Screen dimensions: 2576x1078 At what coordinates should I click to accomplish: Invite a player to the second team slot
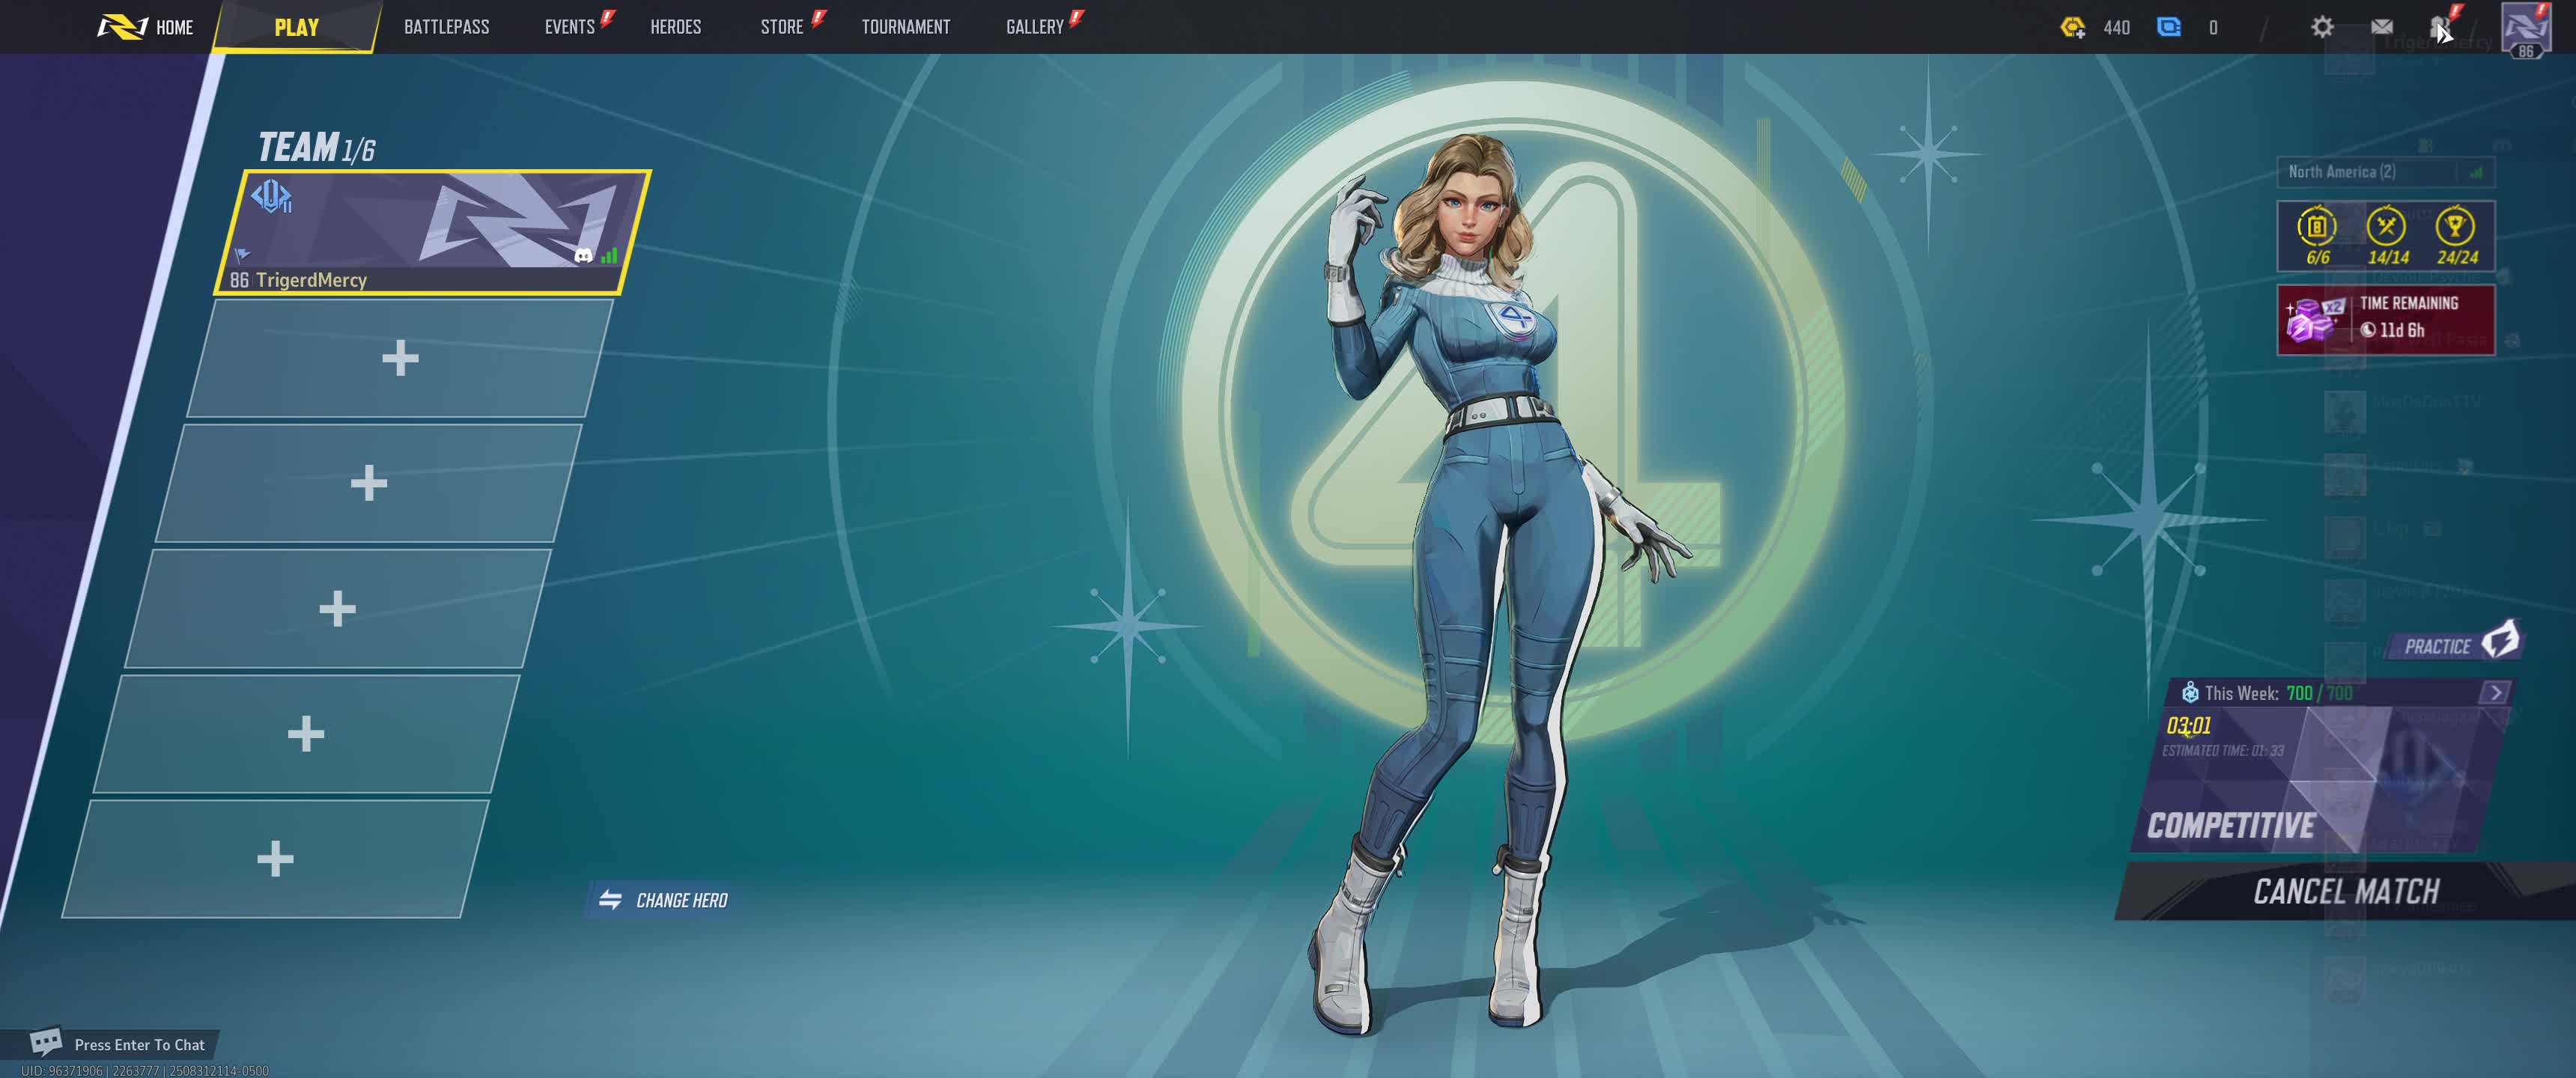[400, 358]
